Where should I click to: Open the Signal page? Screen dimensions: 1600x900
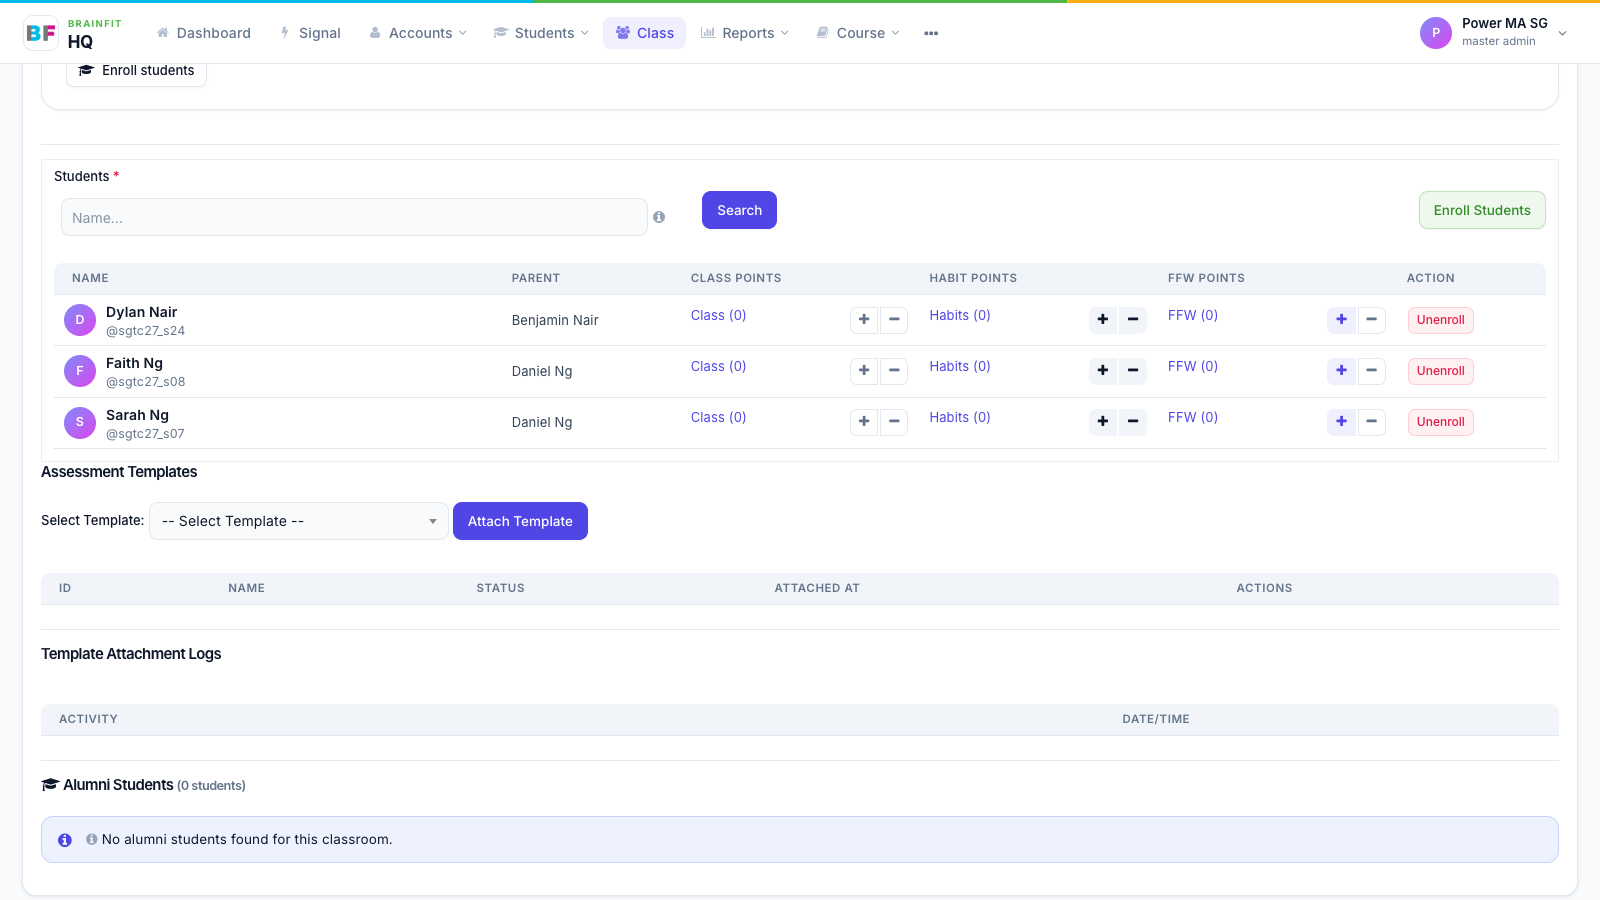coord(311,33)
